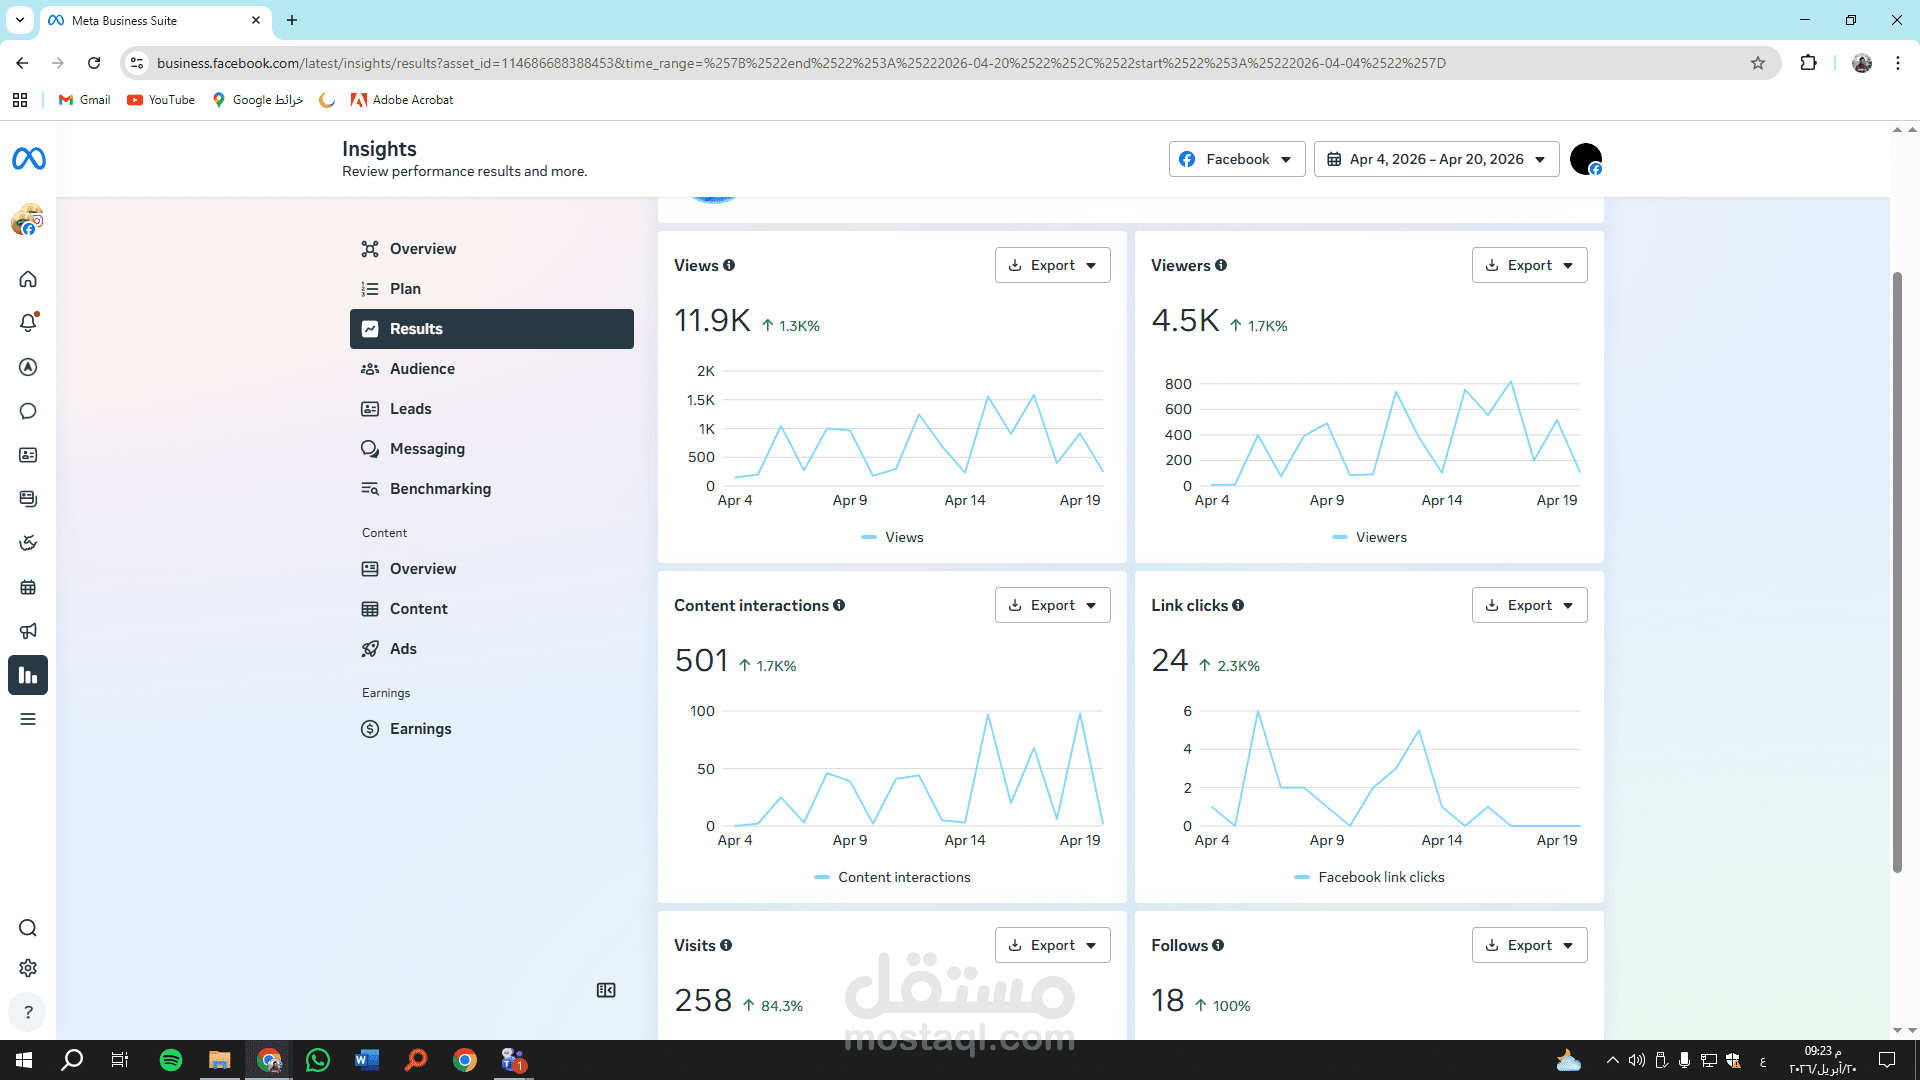This screenshot has height=1080, width=1920.
Task: Click the page vertical scrollbar
Action: [1897, 570]
